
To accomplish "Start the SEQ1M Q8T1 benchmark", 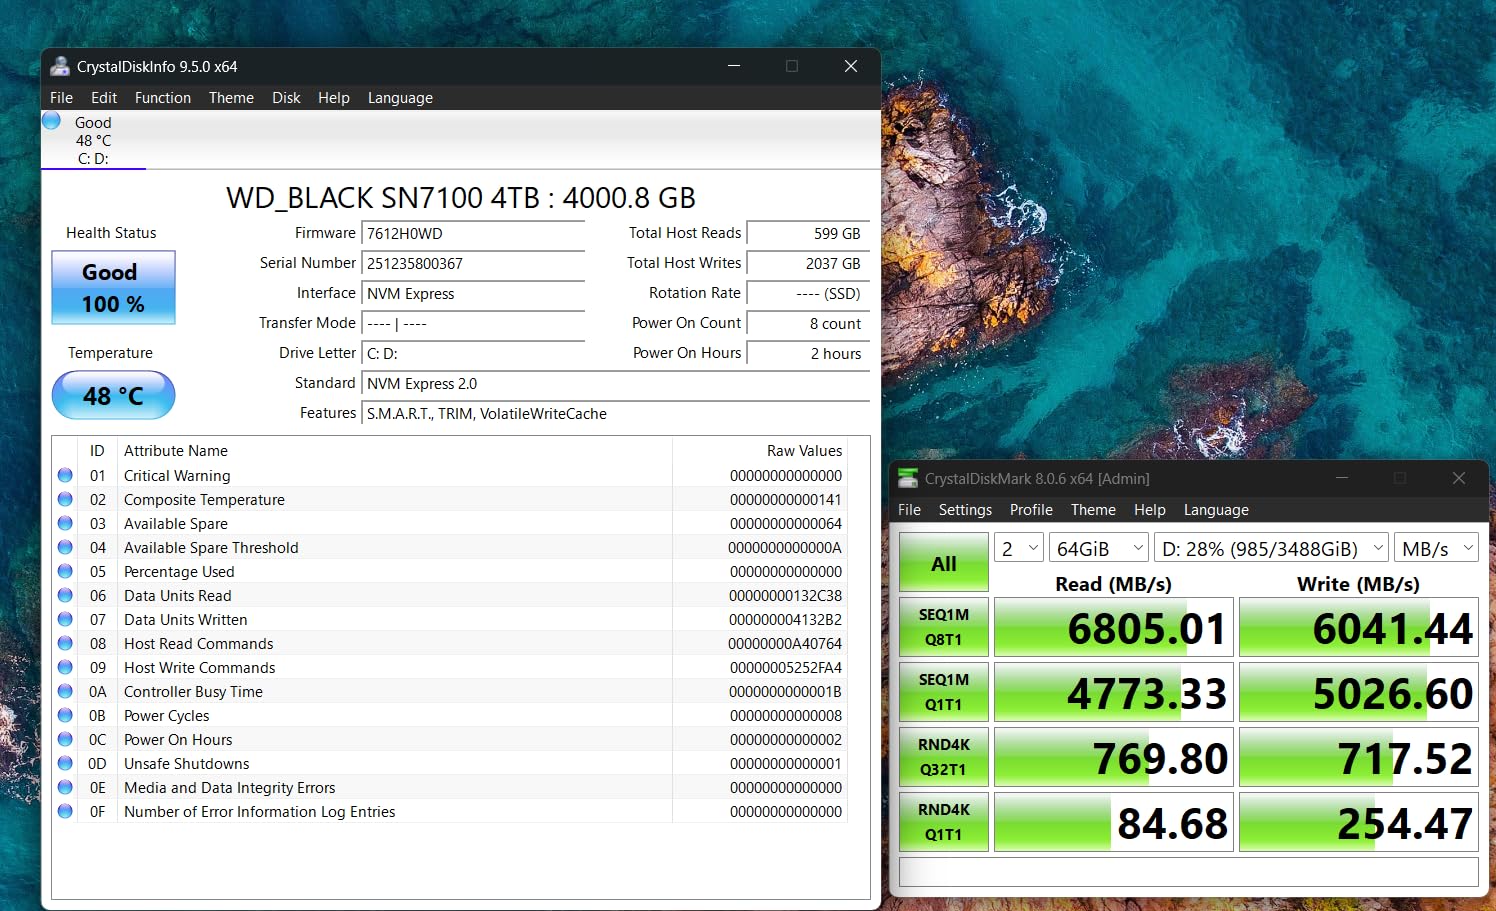I will click(942, 626).
